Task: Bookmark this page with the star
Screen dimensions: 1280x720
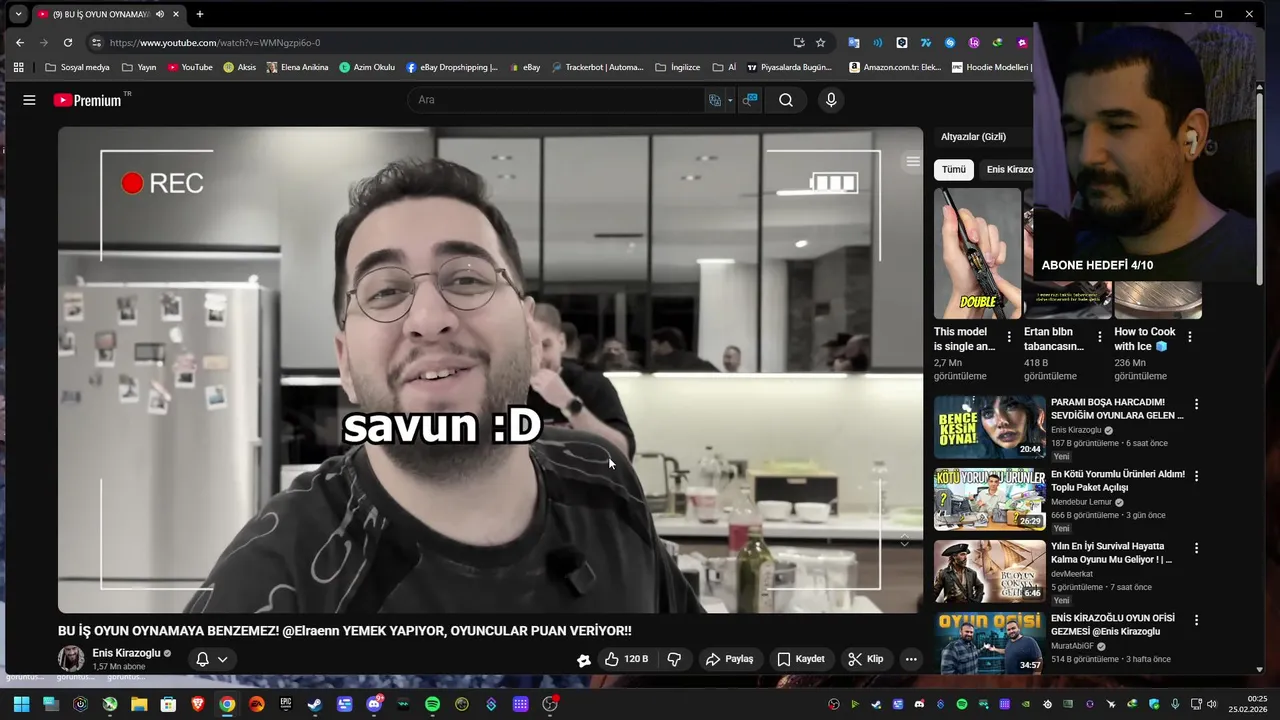Action: pyautogui.click(x=821, y=42)
